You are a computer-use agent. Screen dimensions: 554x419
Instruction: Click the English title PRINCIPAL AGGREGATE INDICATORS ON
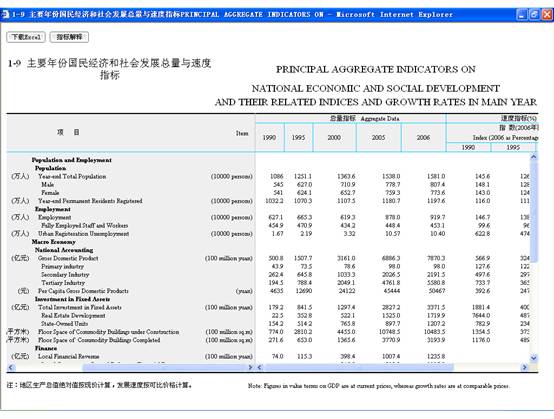pyautogui.click(x=376, y=69)
